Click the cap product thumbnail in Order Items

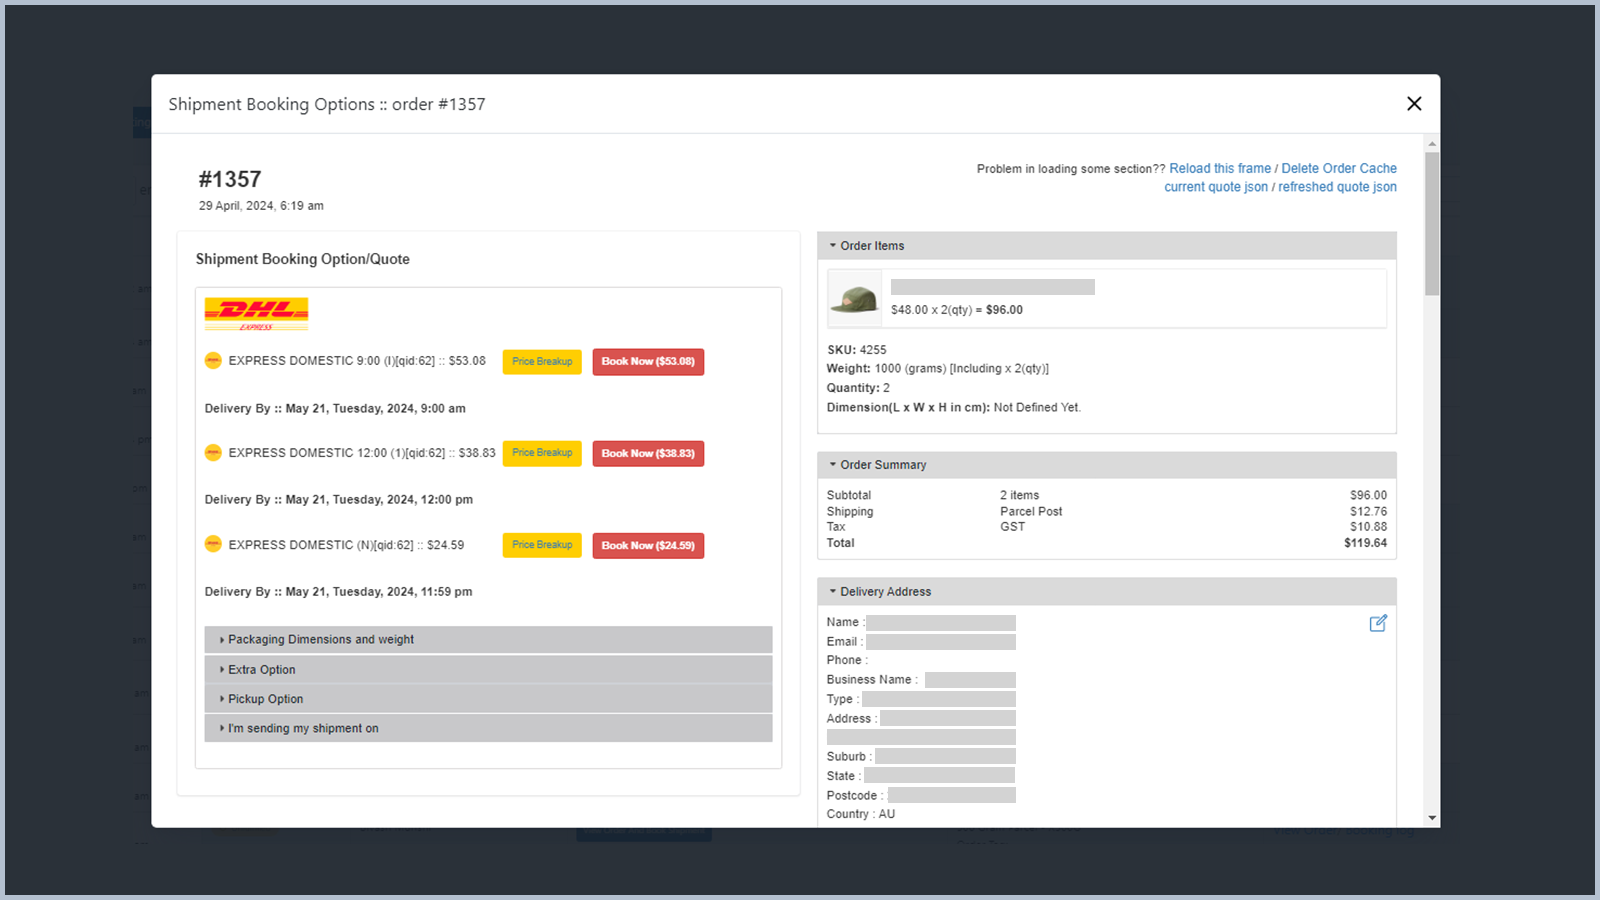point(854,297)
